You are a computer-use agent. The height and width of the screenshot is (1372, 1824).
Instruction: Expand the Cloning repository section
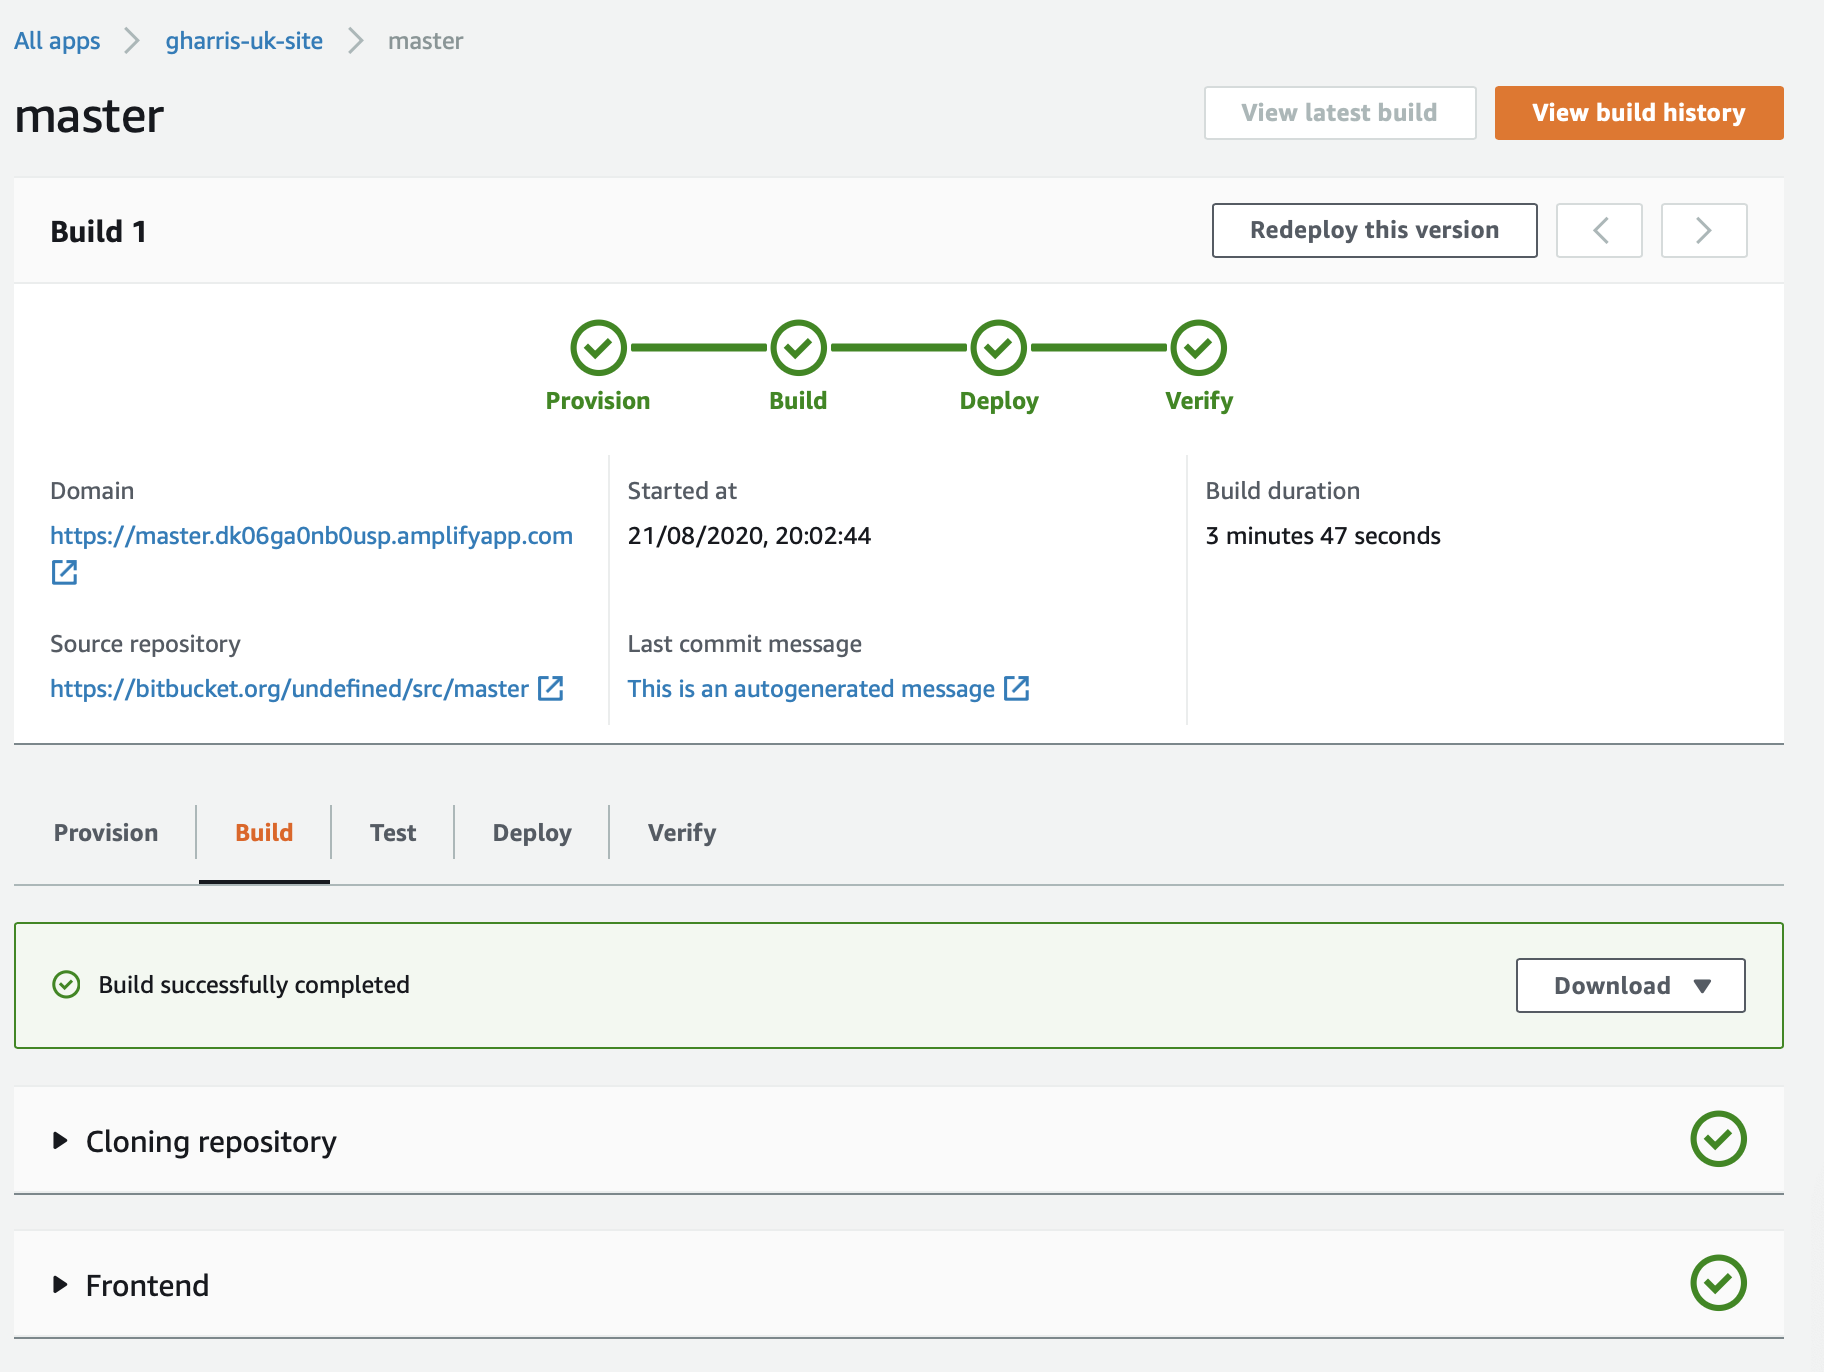click(60, 1141)
